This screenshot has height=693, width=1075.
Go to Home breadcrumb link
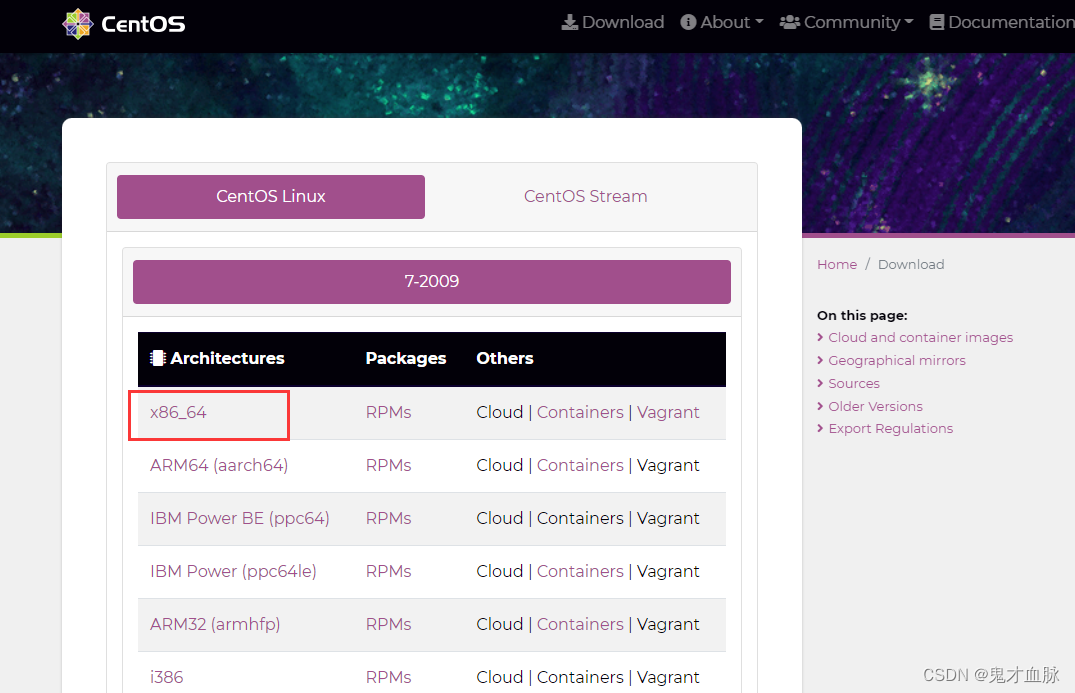coord(836,265)
